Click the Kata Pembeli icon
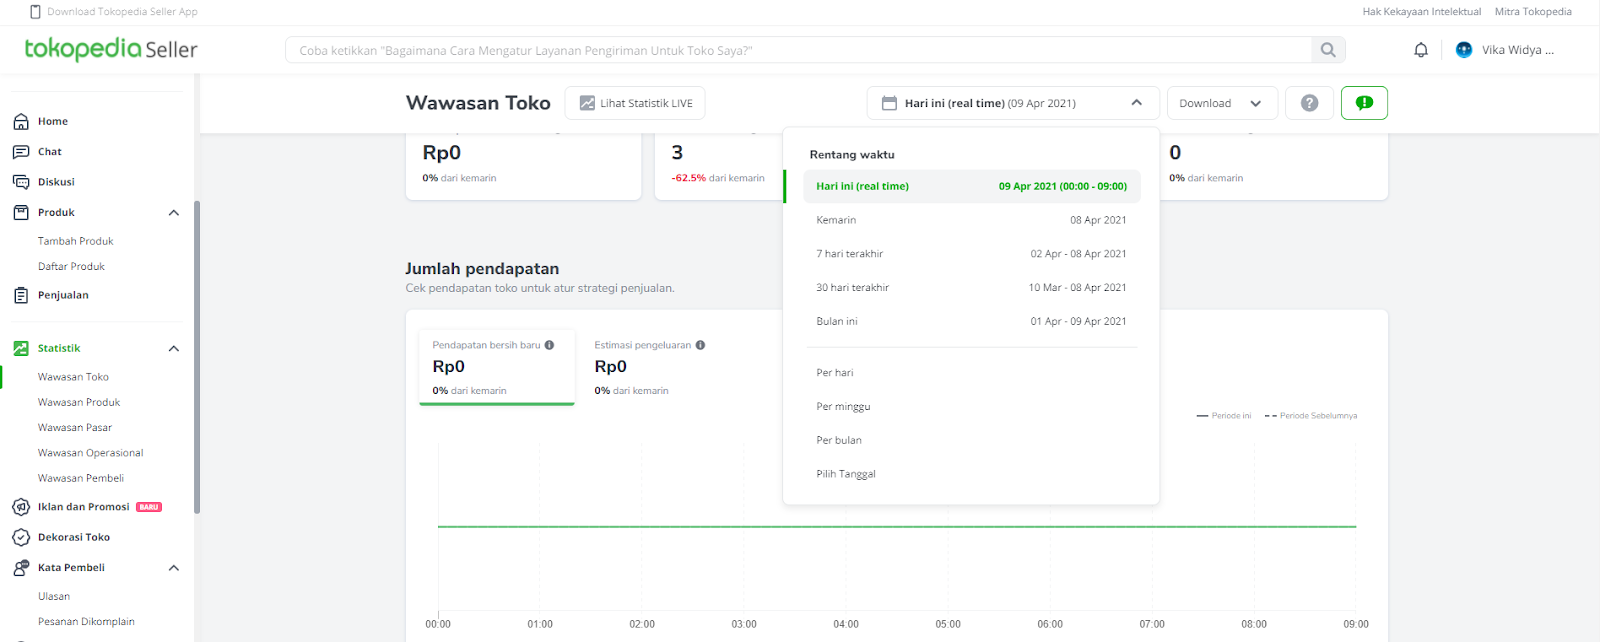This screenshot has width=1600, height=642. click(x=21, y=568)
